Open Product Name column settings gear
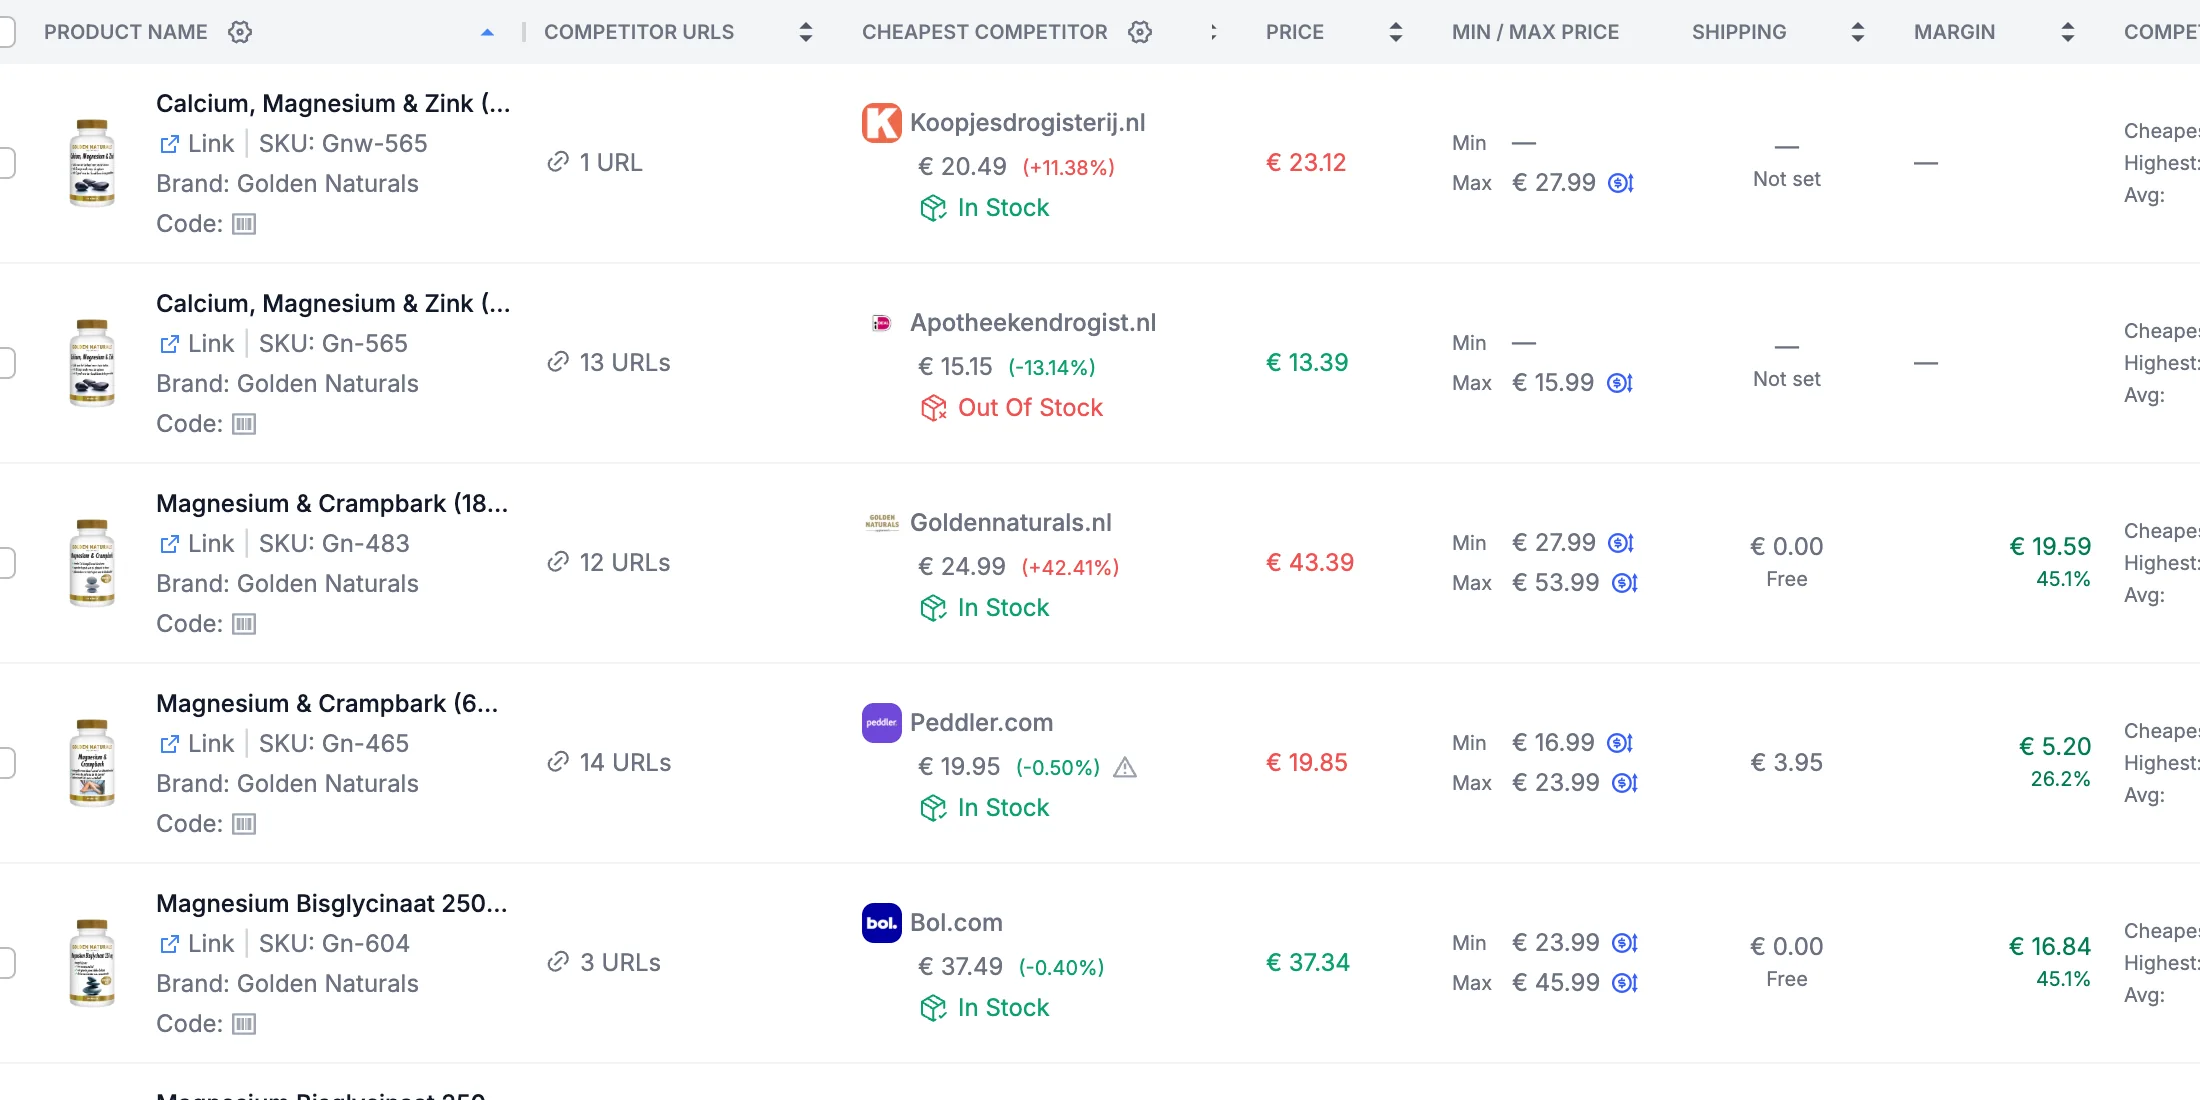2200x1100 pixels. [240, 32]
